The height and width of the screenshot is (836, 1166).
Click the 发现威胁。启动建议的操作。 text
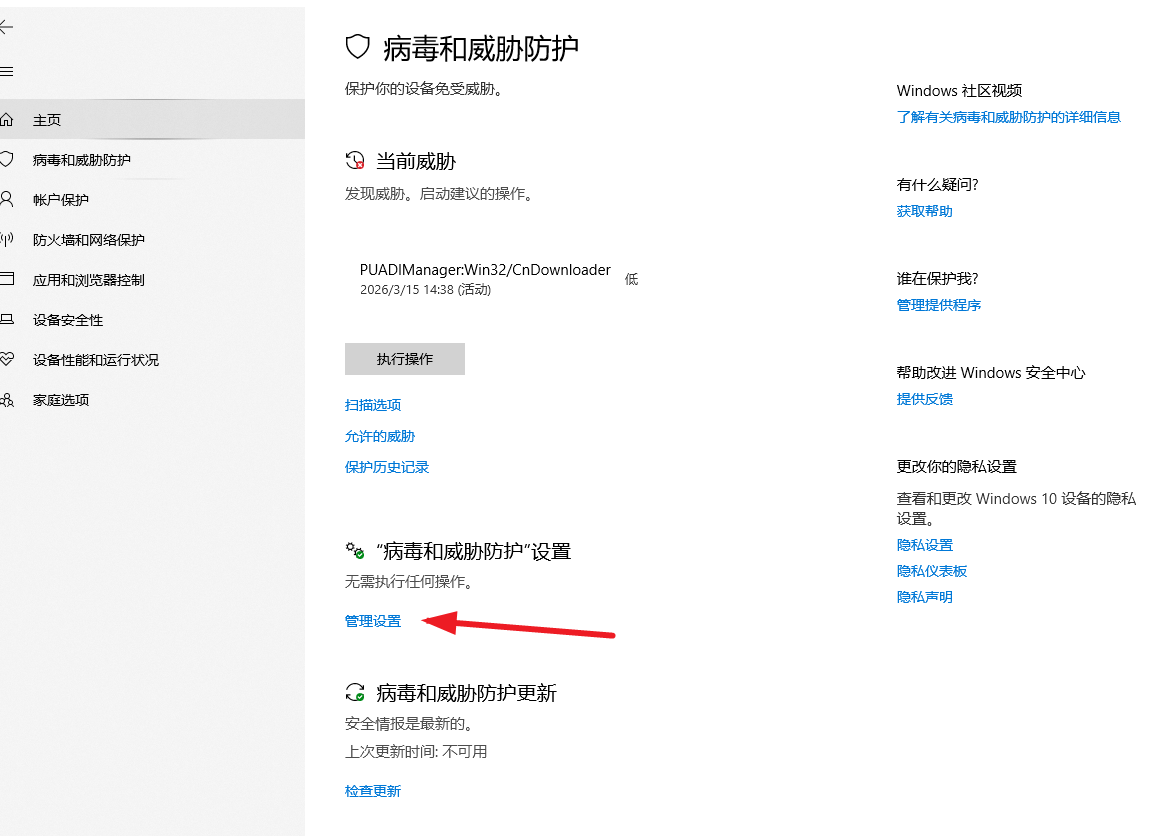(439, 194)
